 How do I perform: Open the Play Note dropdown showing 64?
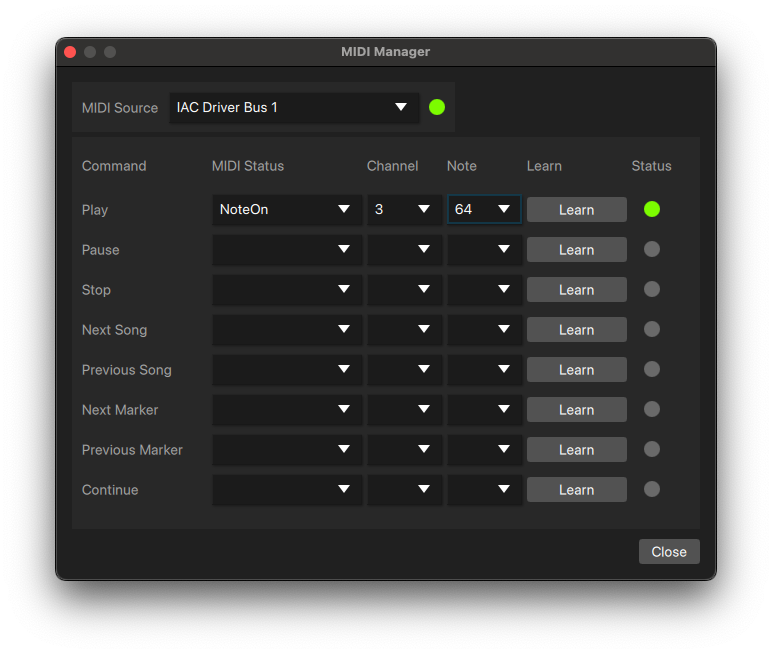[x=484, y=210]
